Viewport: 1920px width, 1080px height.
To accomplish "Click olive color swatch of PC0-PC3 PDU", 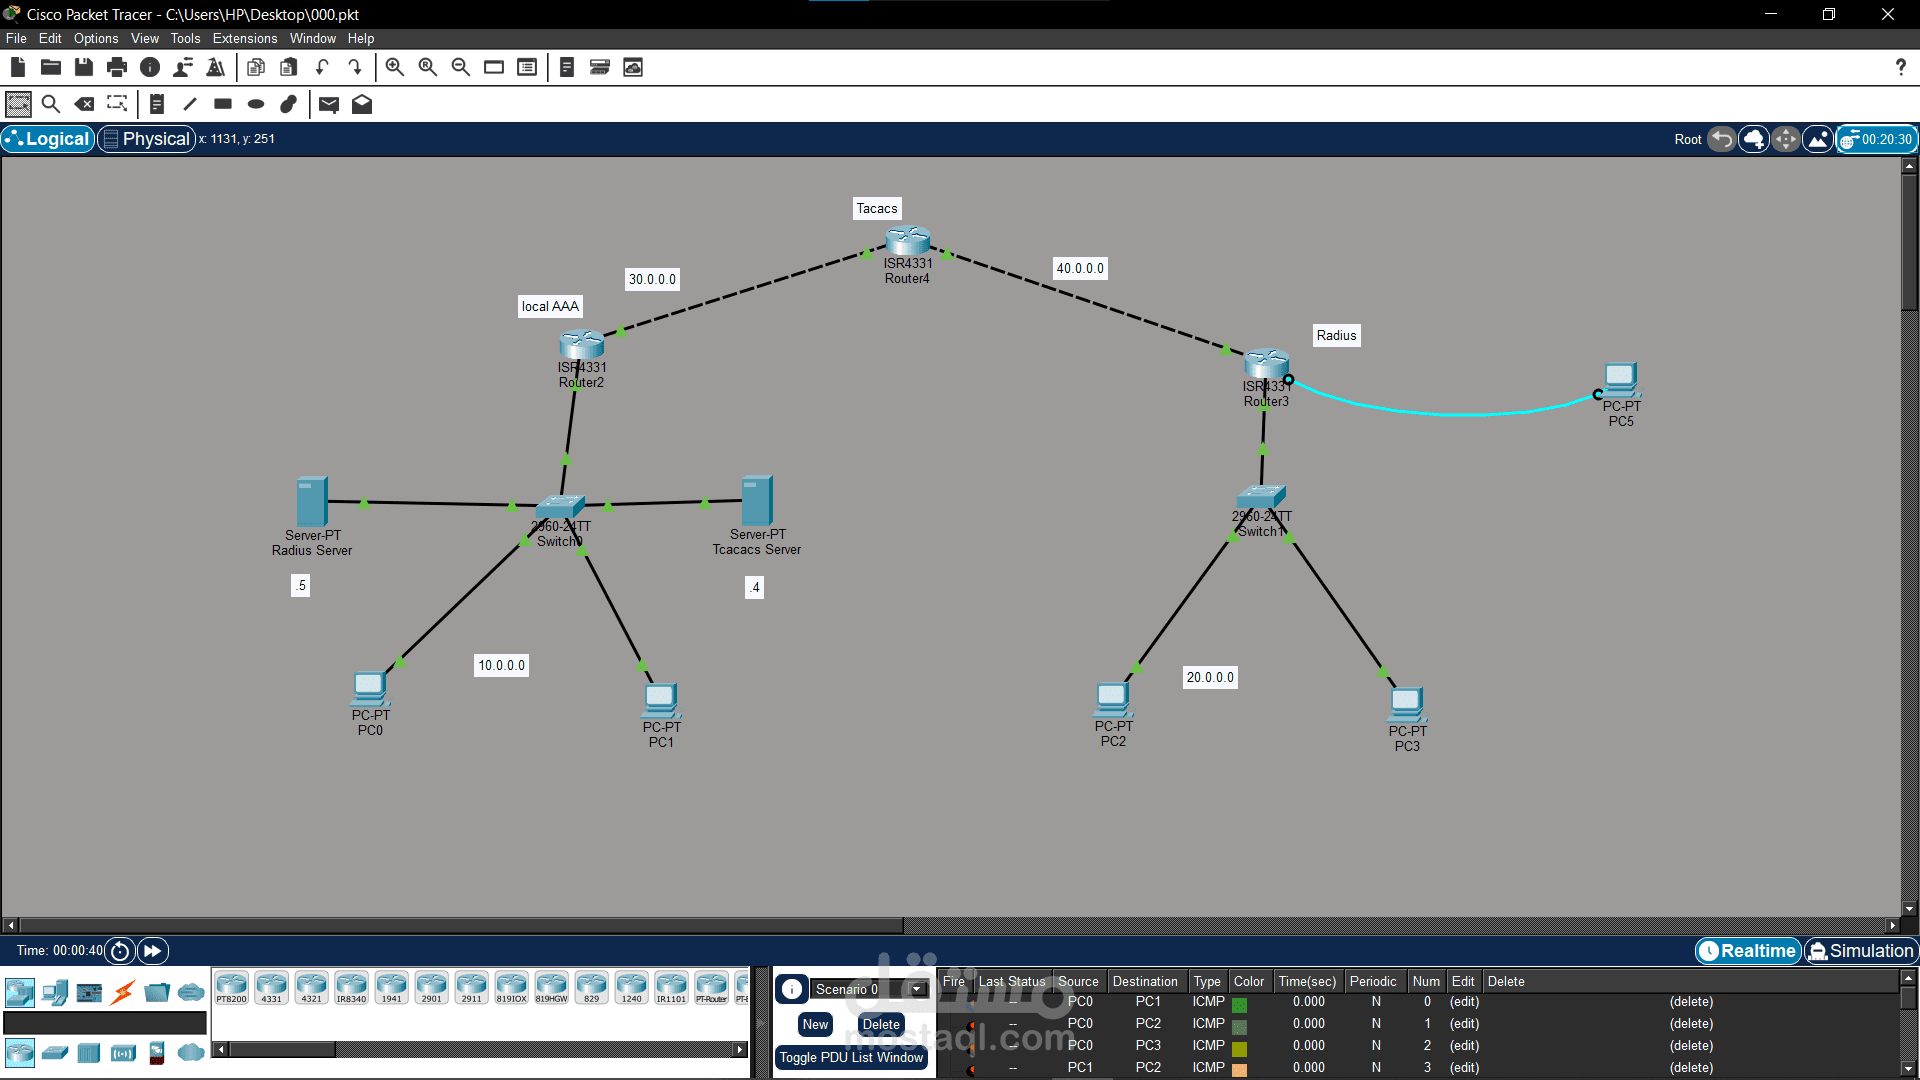I will [x=1240, y=1048].
